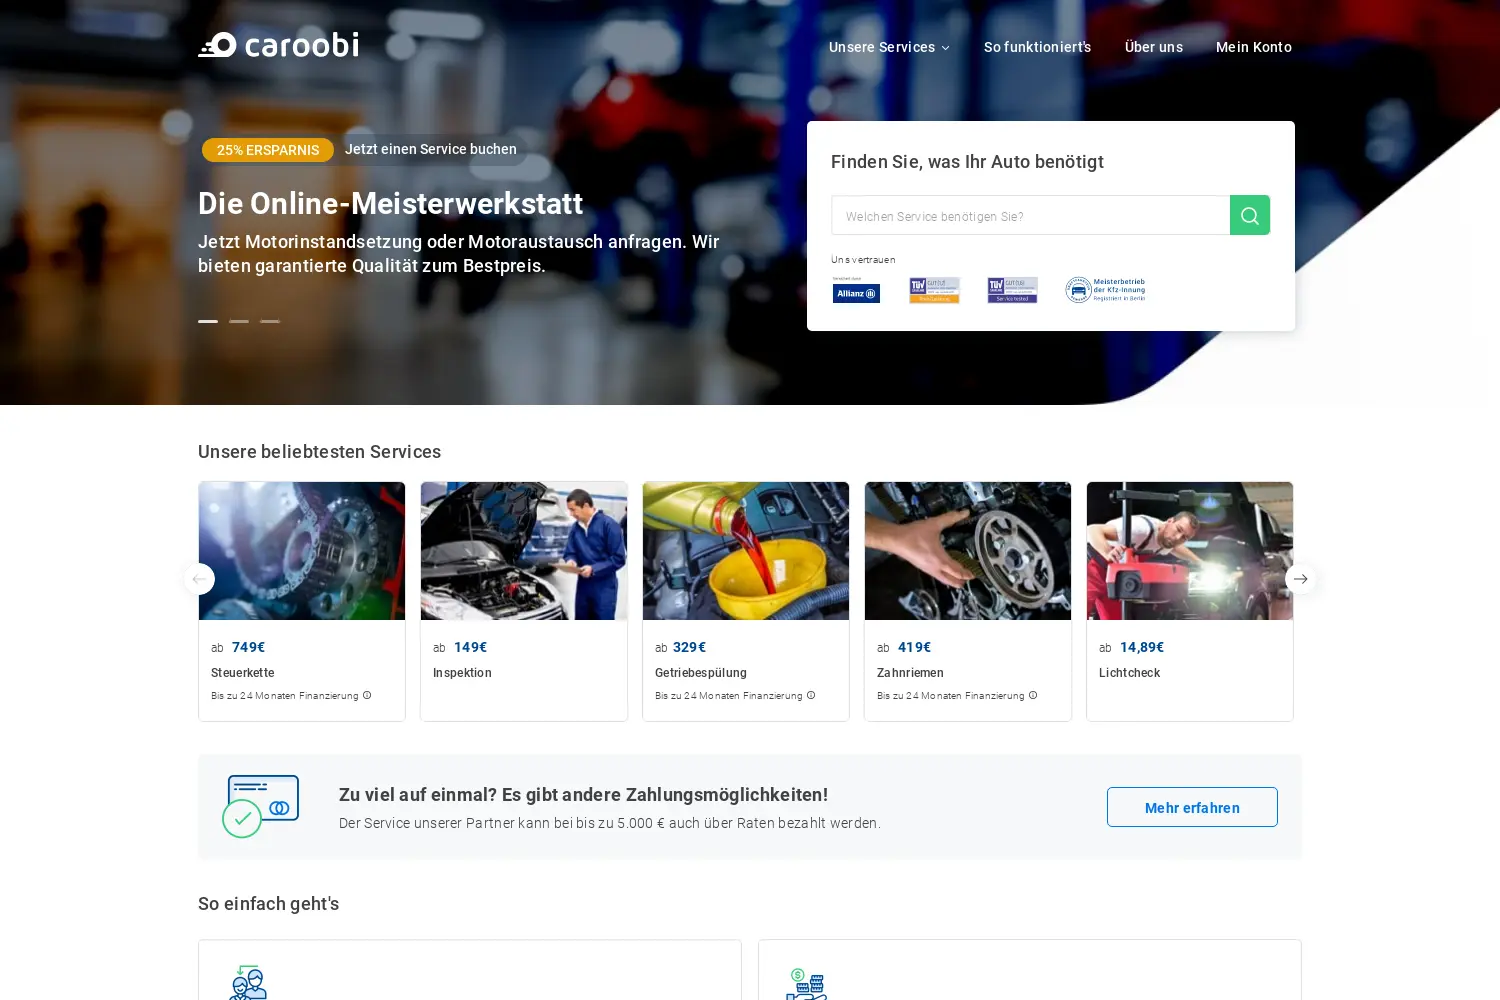Open the Getriebespülung service card image

pos(746,551)
